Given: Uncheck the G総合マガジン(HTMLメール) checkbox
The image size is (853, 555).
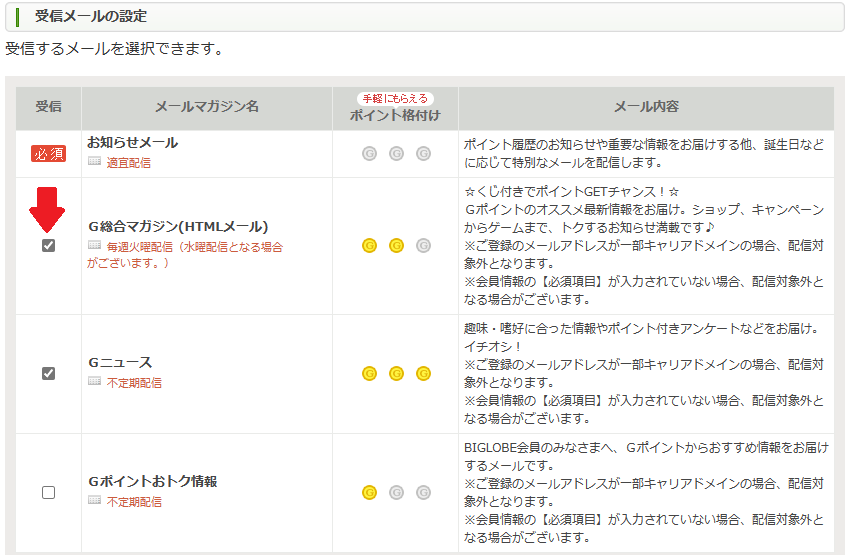Looking at the screenshot, I should pos(48,245).
